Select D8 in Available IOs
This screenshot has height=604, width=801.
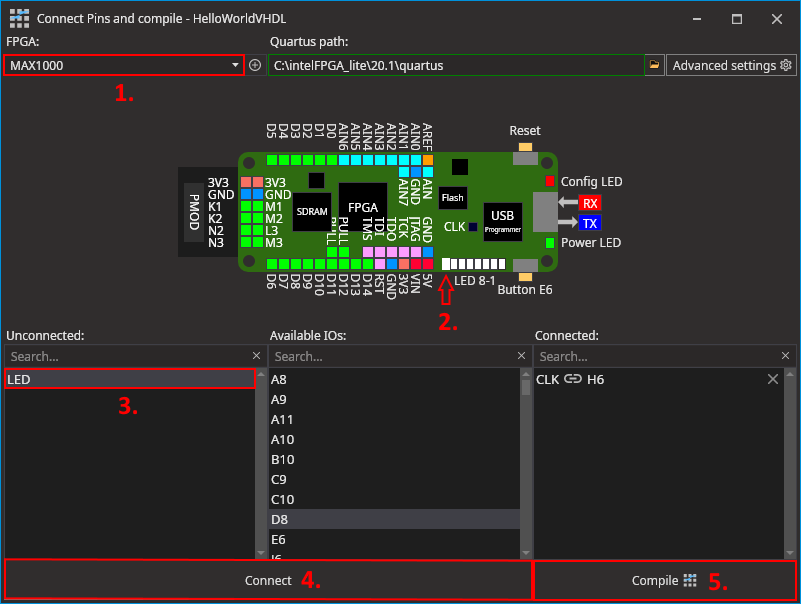click(394, 519)
